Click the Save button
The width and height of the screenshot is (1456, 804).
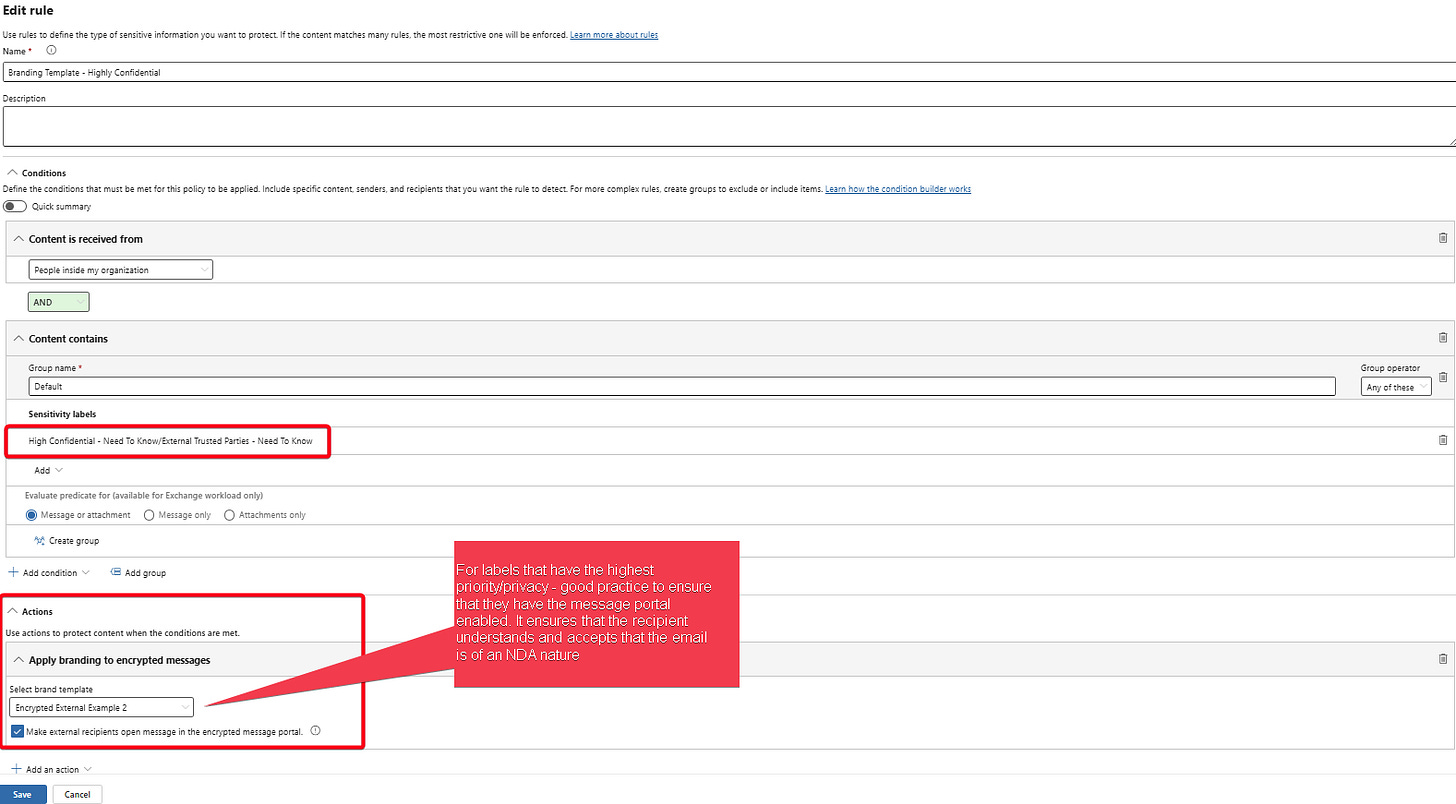tap(23, 795)
